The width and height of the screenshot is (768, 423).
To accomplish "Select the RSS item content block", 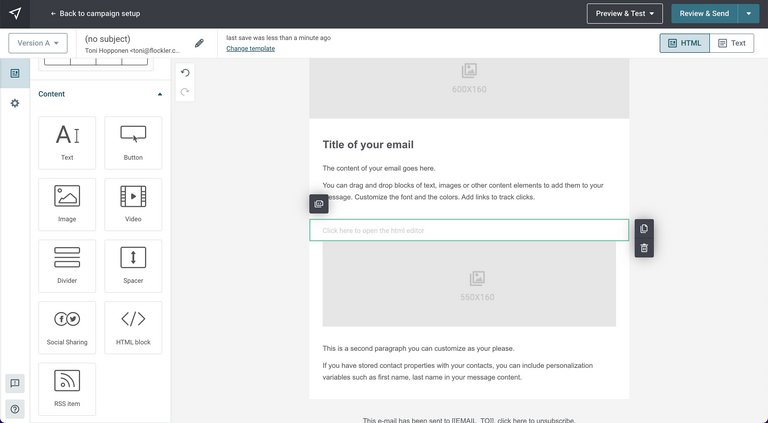I will click(x=67, y=389).
